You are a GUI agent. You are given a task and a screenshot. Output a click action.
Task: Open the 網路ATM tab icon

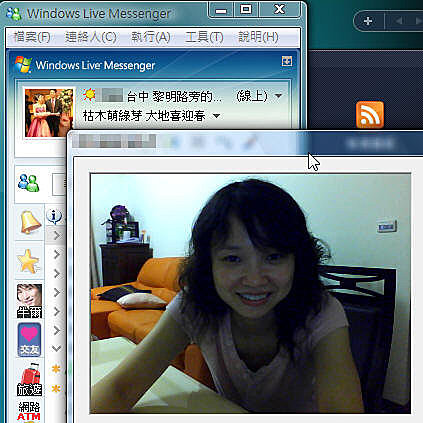29,411
